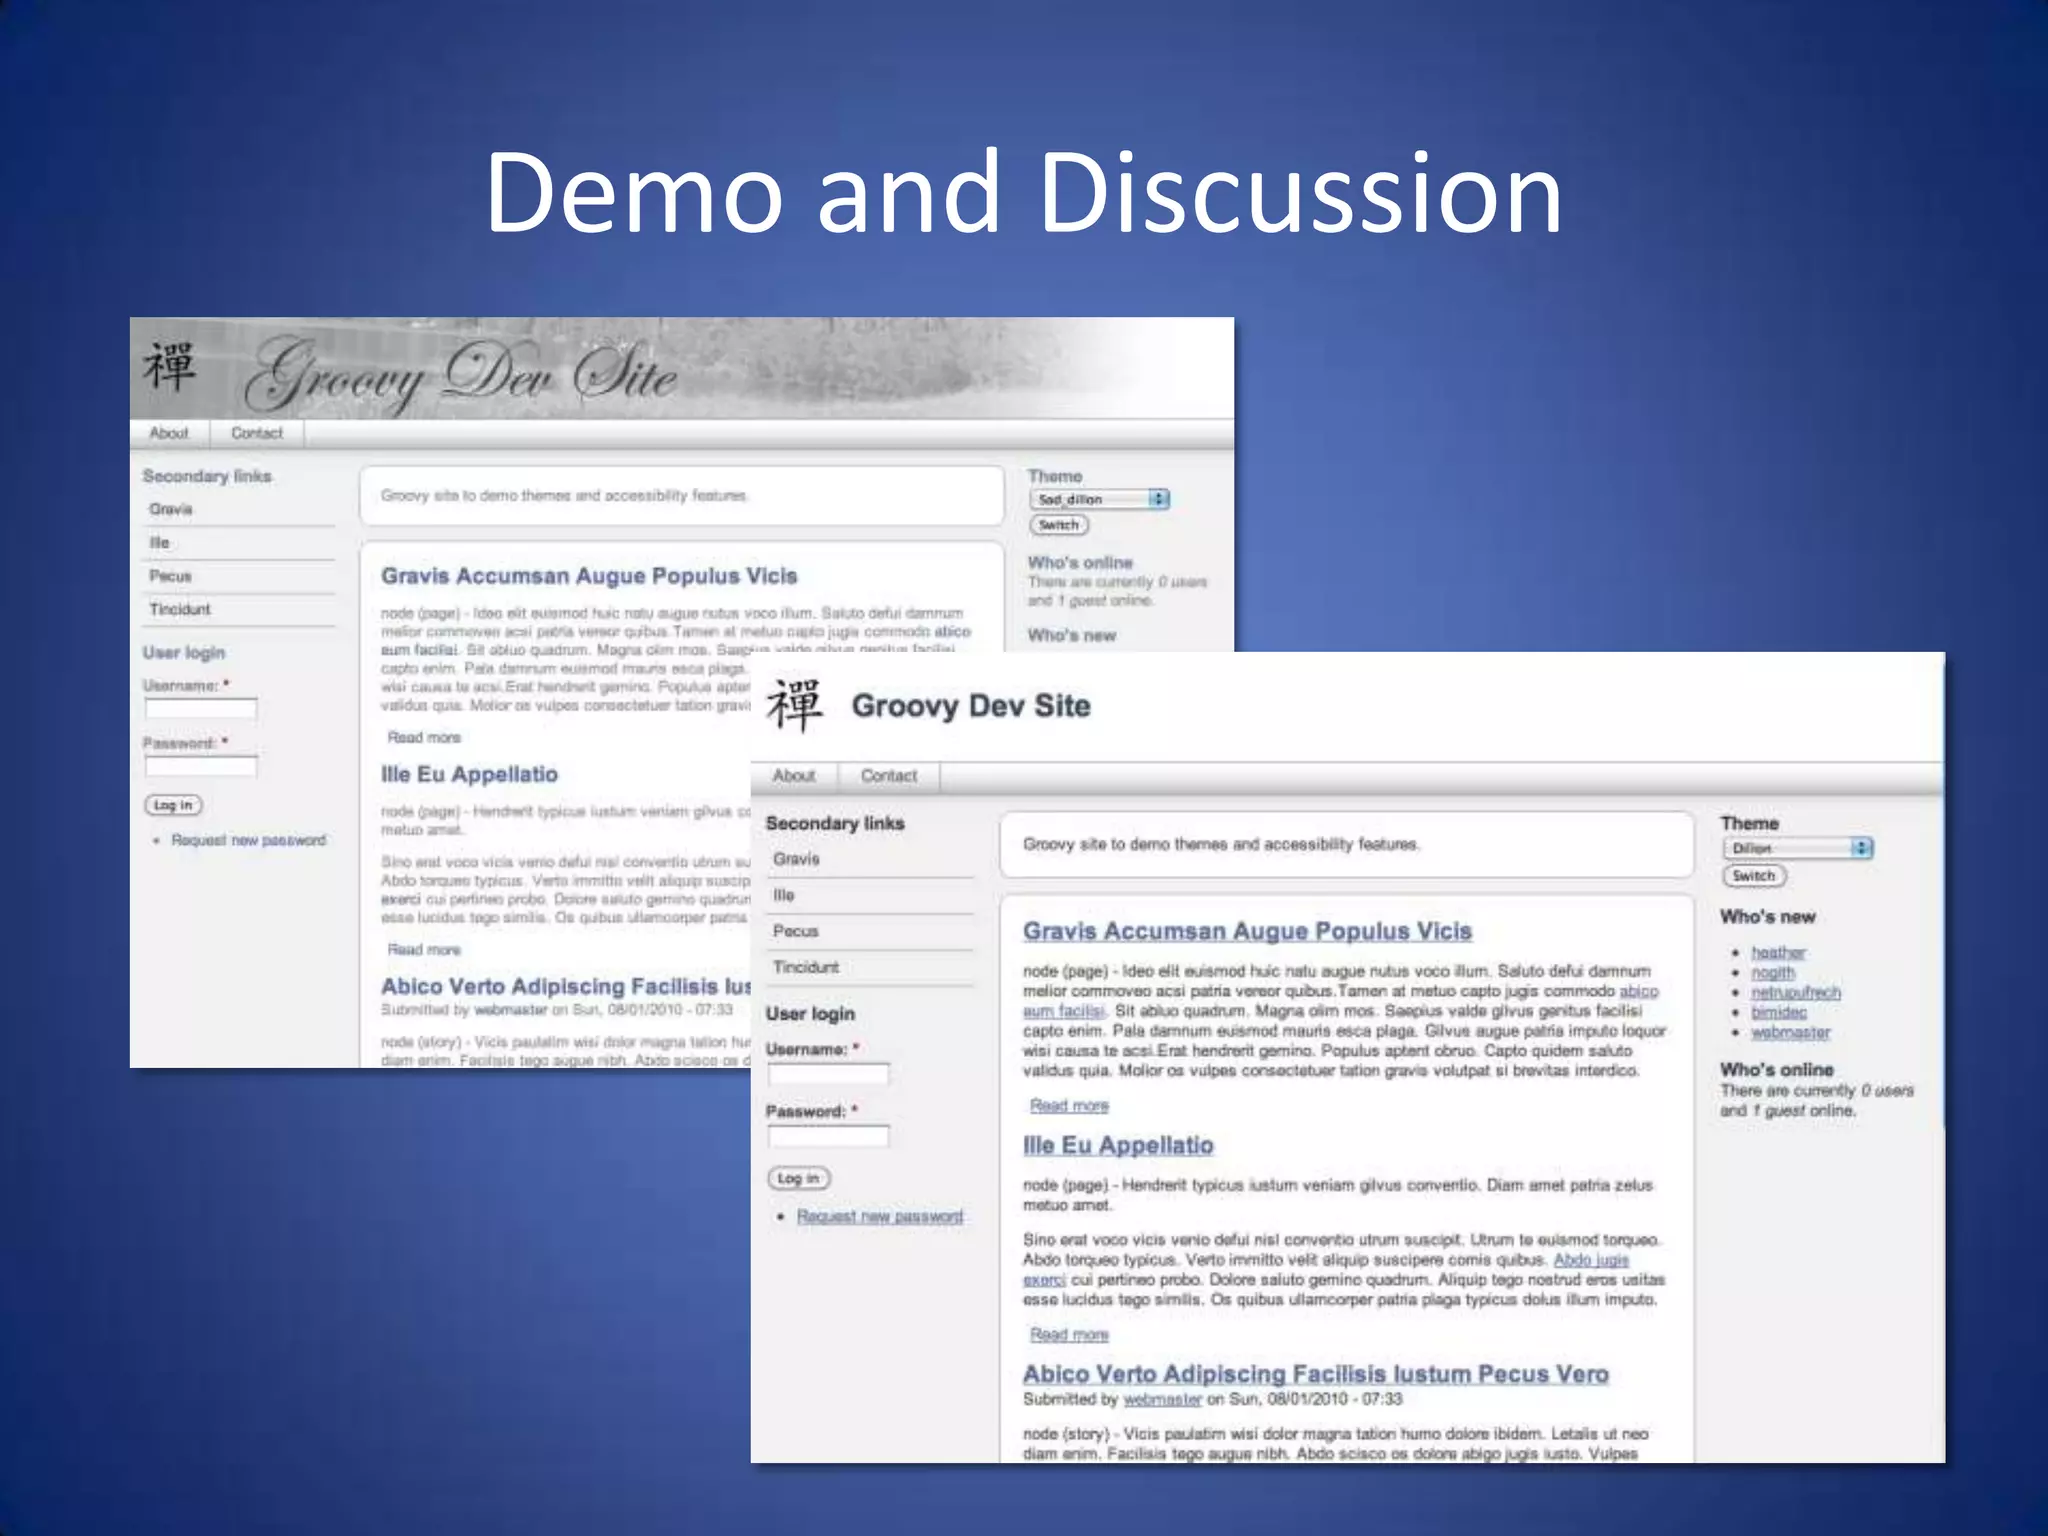Open Ille Eu Appellatio article in the back site

[469, 774]
